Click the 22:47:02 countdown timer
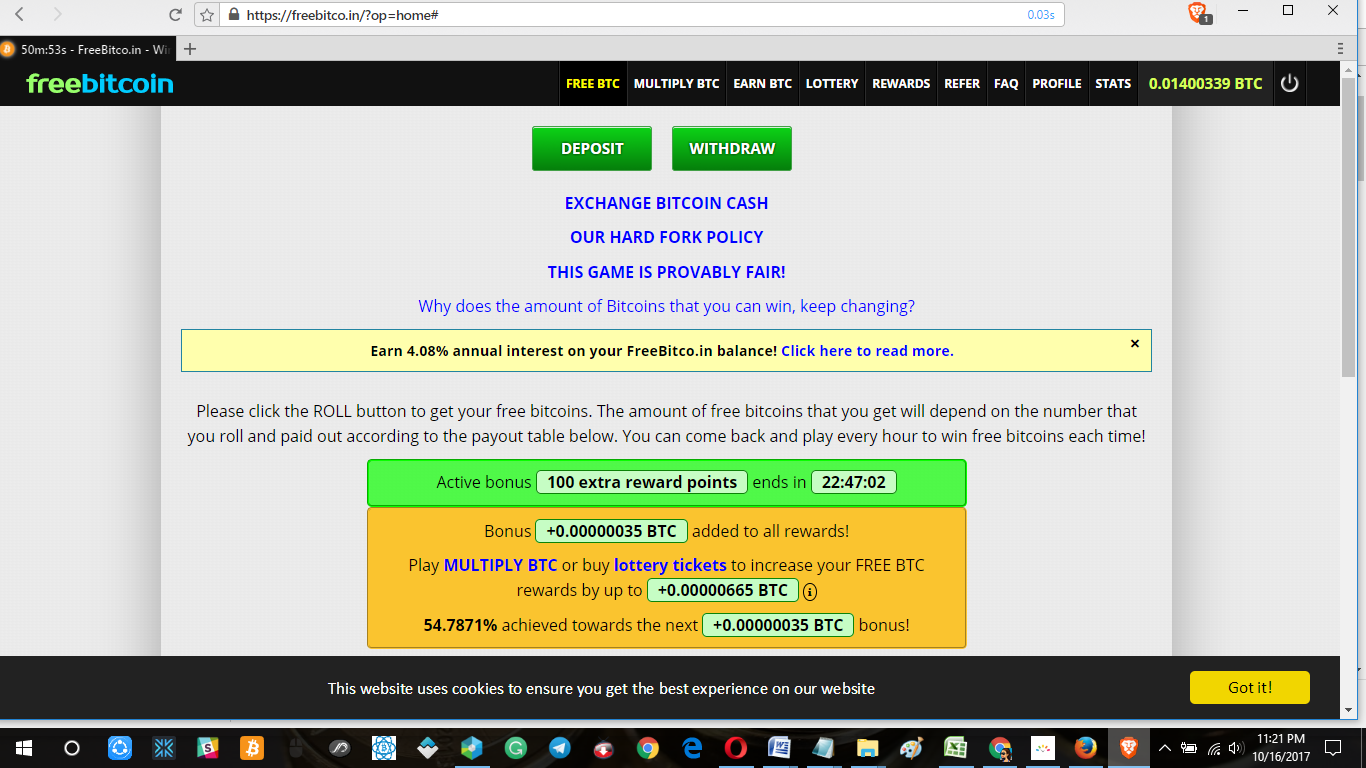 (x=854, y=482)
